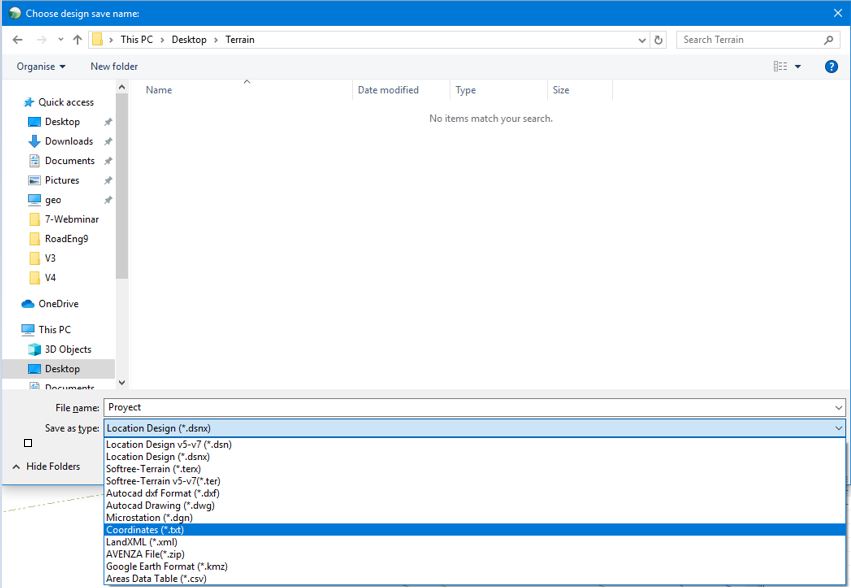Open view options dropdown arrow

(x=798, y=66)
